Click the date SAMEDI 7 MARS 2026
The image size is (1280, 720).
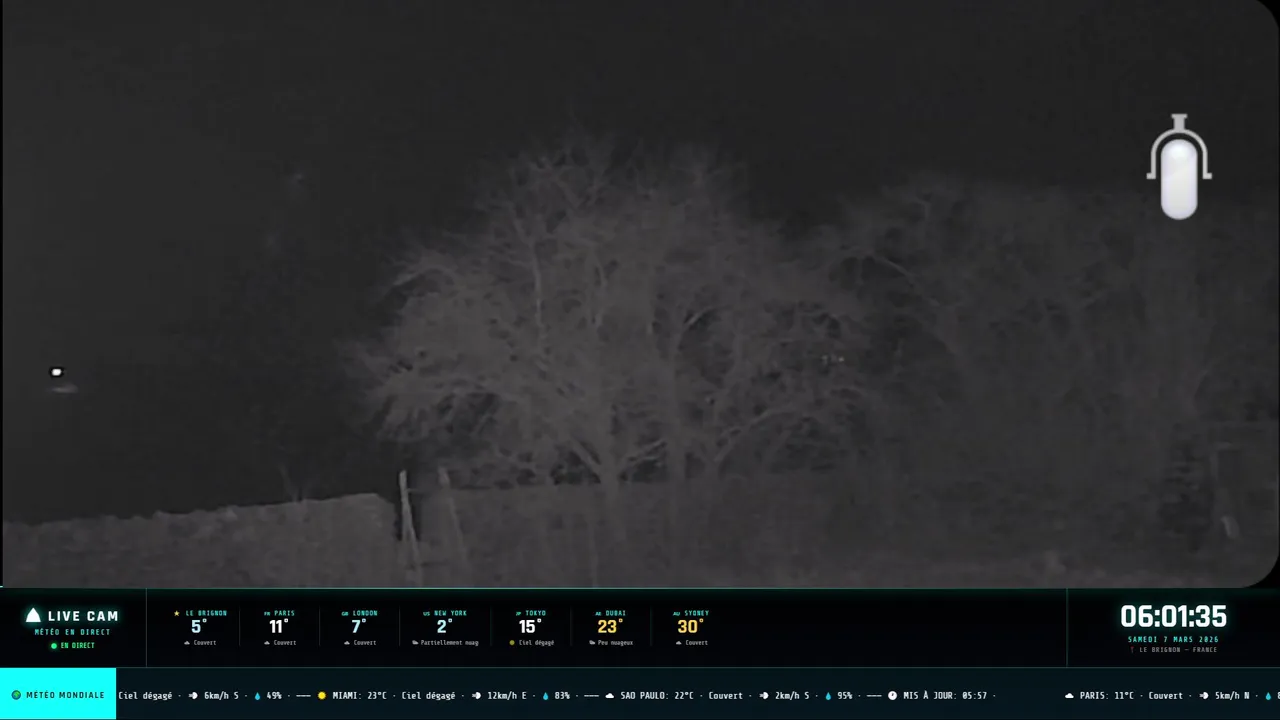pos(1173,639)
